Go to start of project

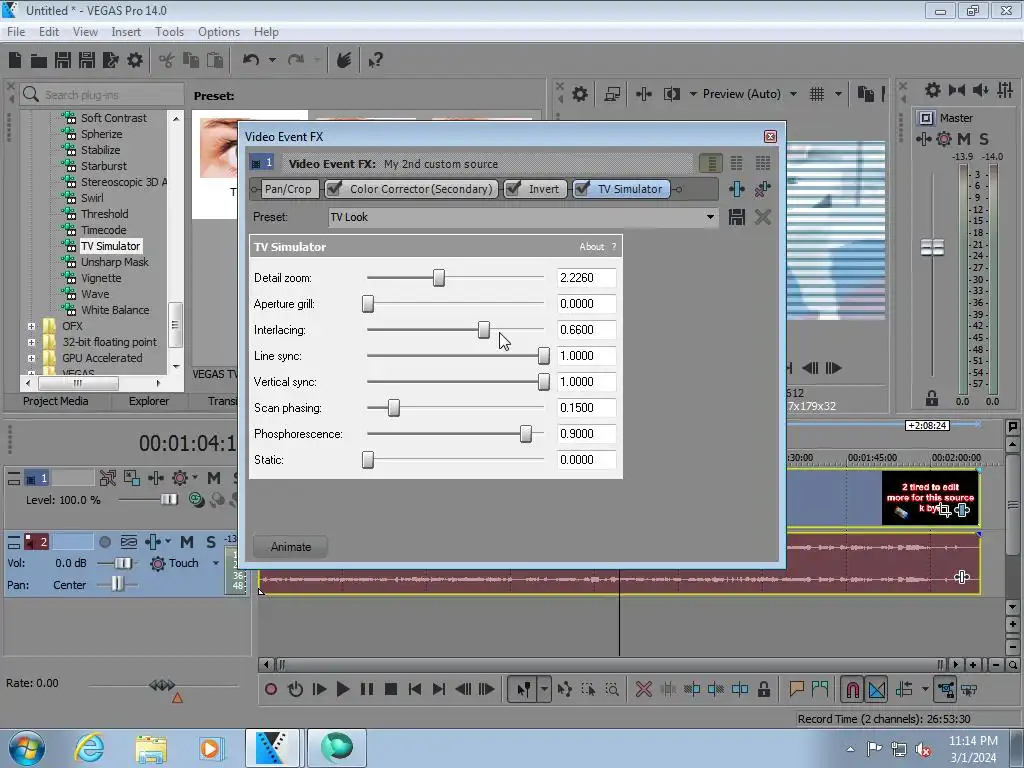415,689
